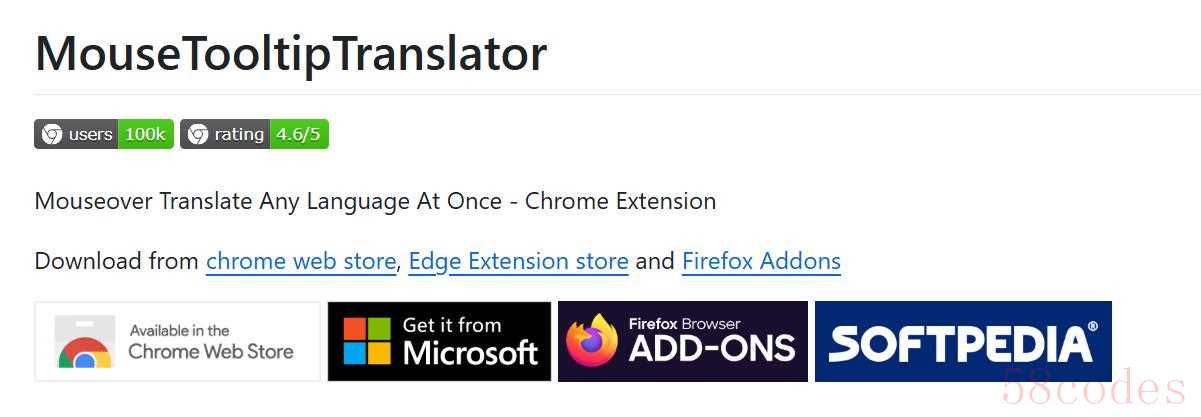Click the MouseTooltipTranslator heading
1201x417 pixels.
point(291,53)
